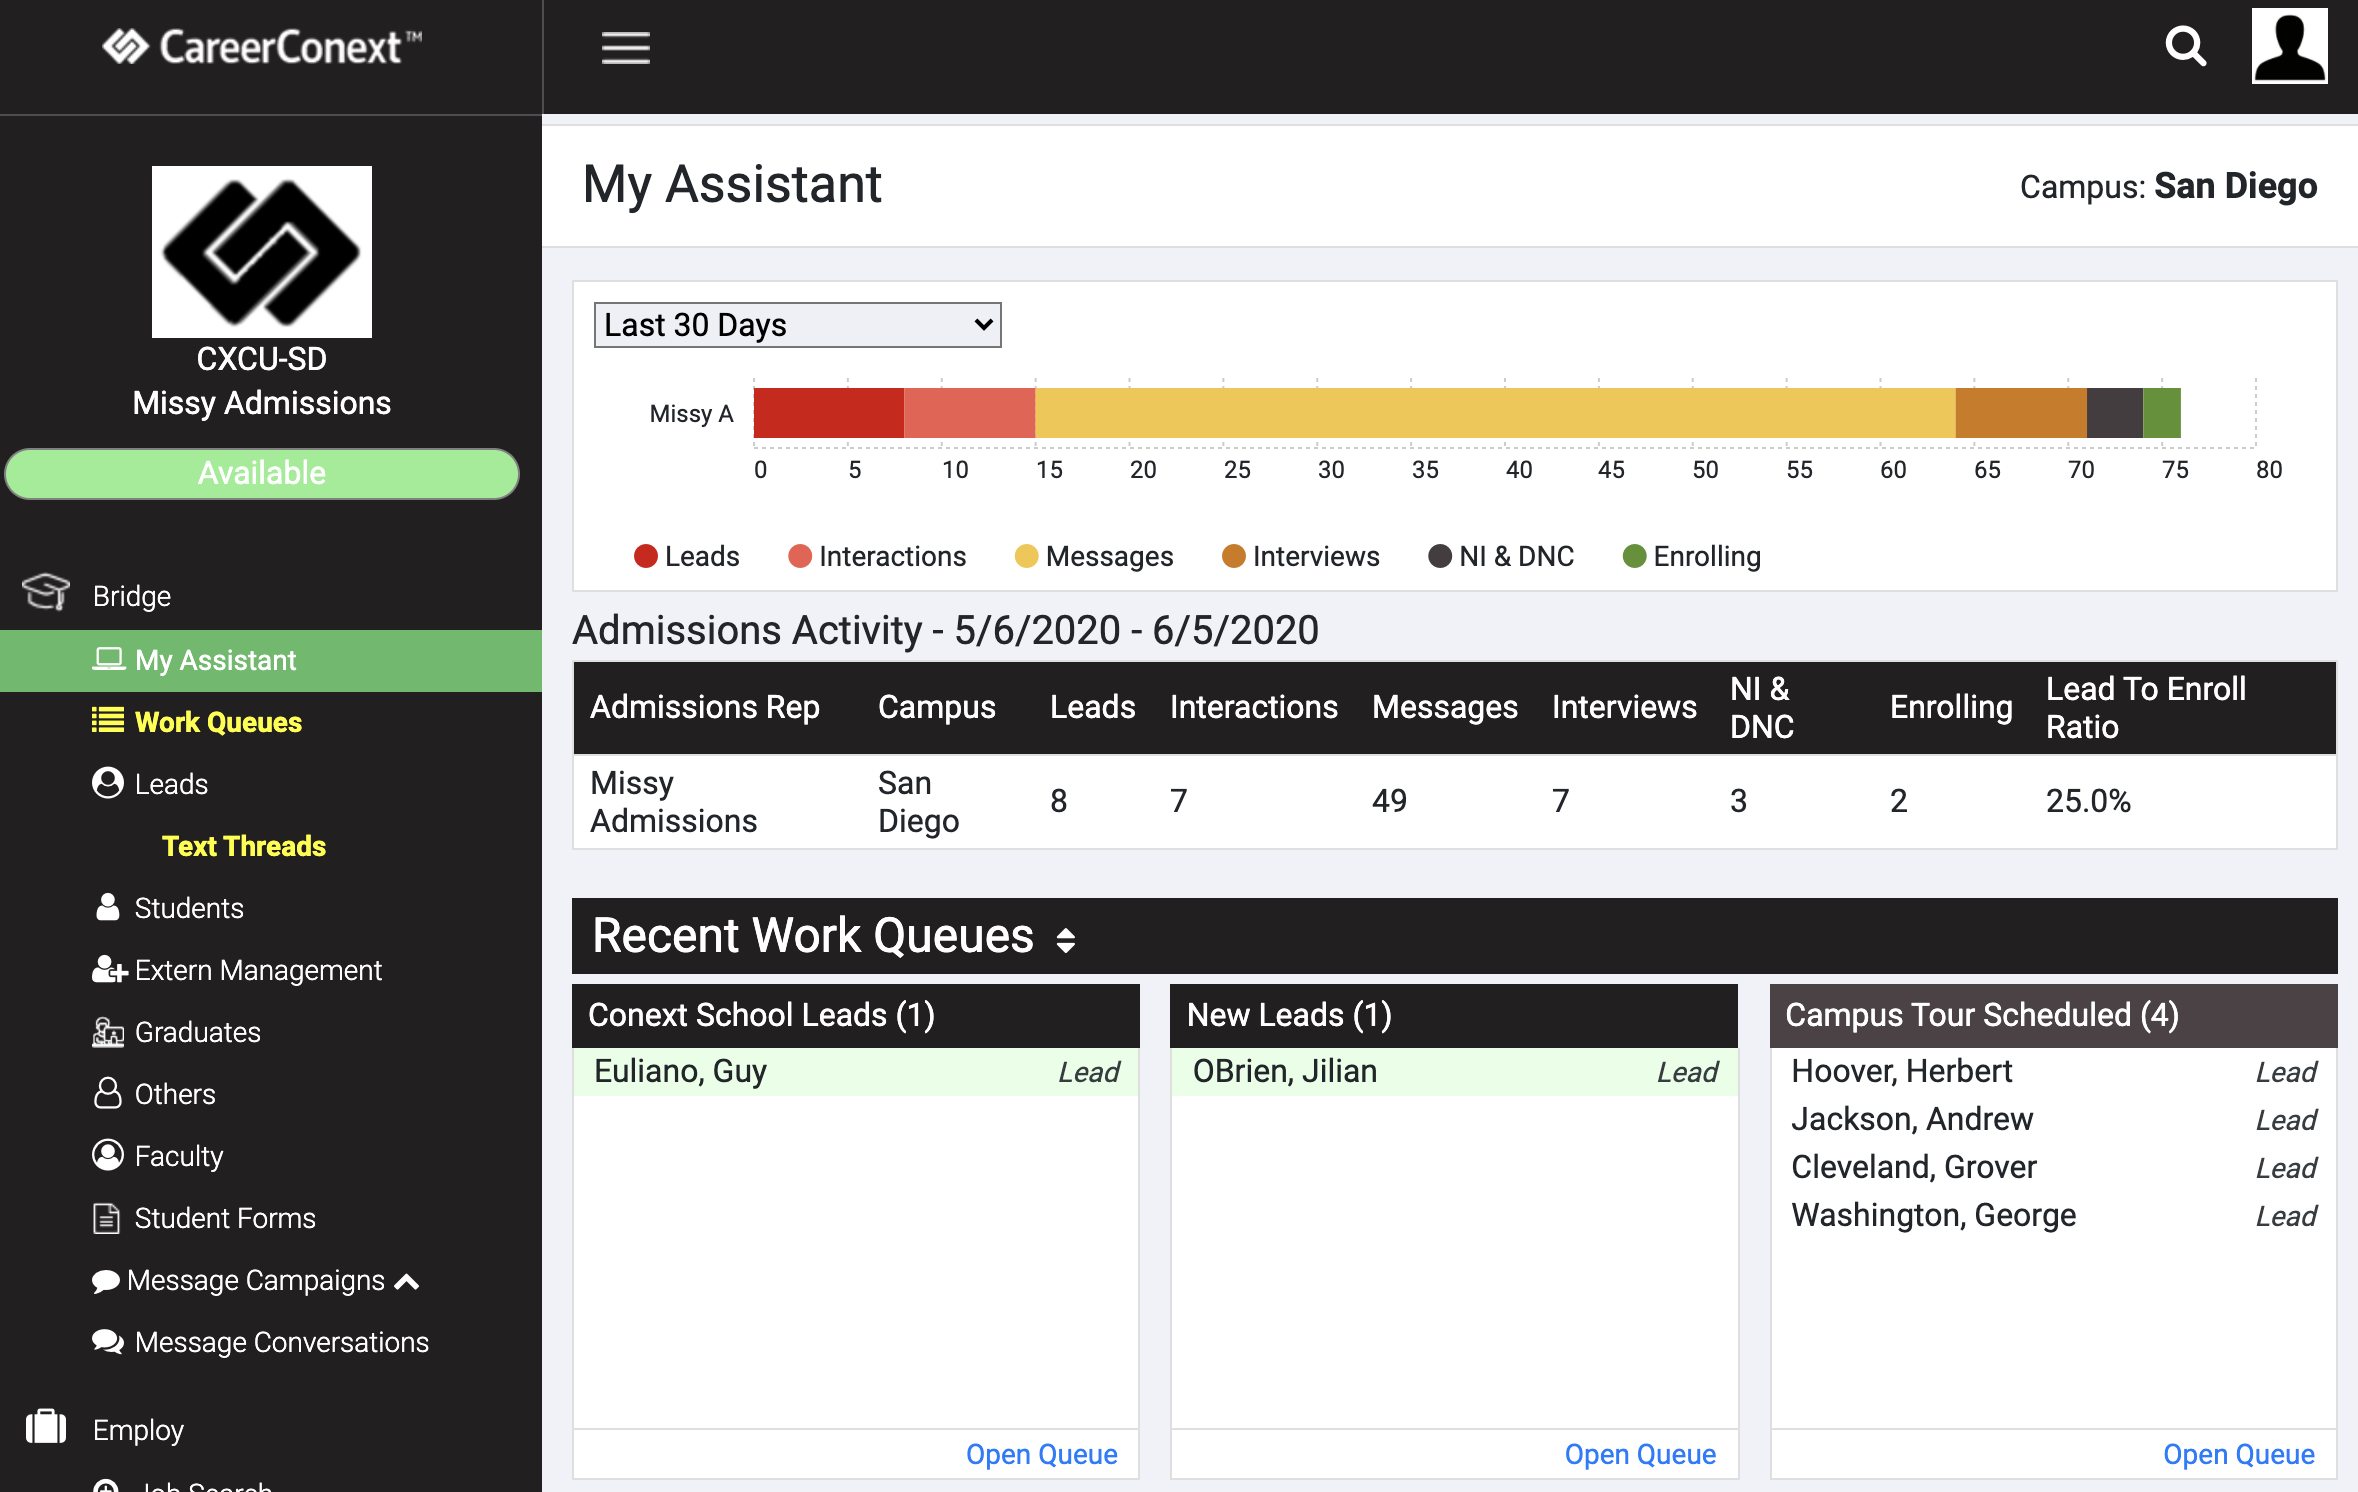
Task: Open the hamburger menu in top bar
Action: (625, 47)
